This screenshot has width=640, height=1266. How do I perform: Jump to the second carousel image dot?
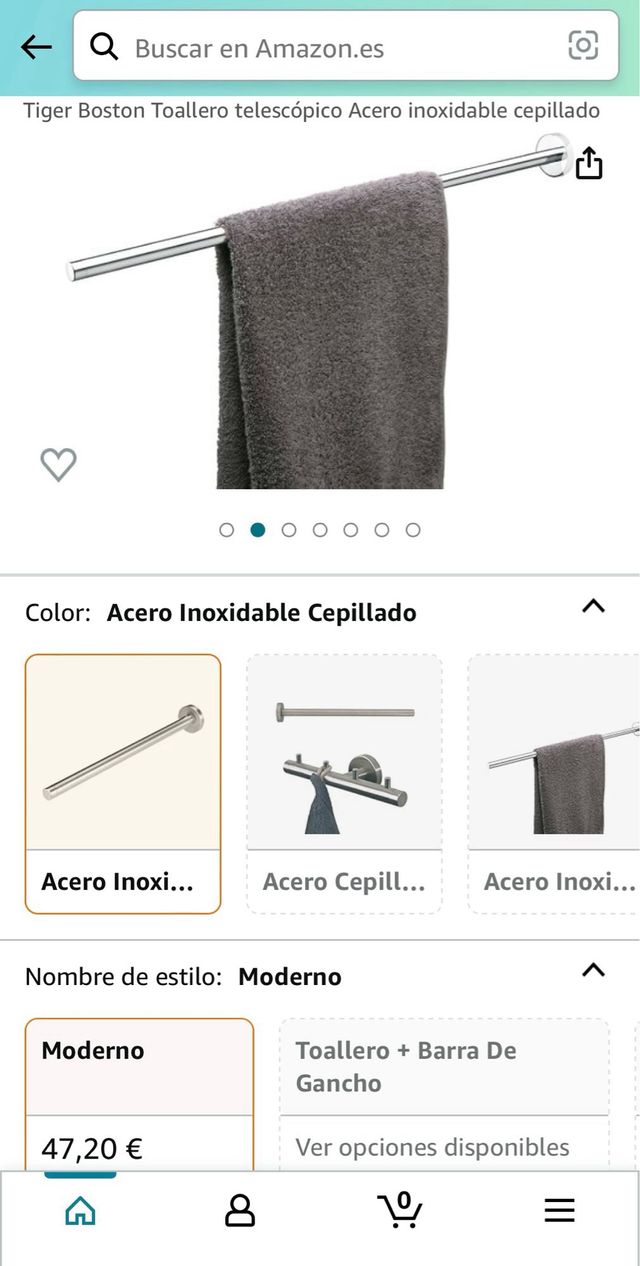pyautogui.click(x=258, y=529)
